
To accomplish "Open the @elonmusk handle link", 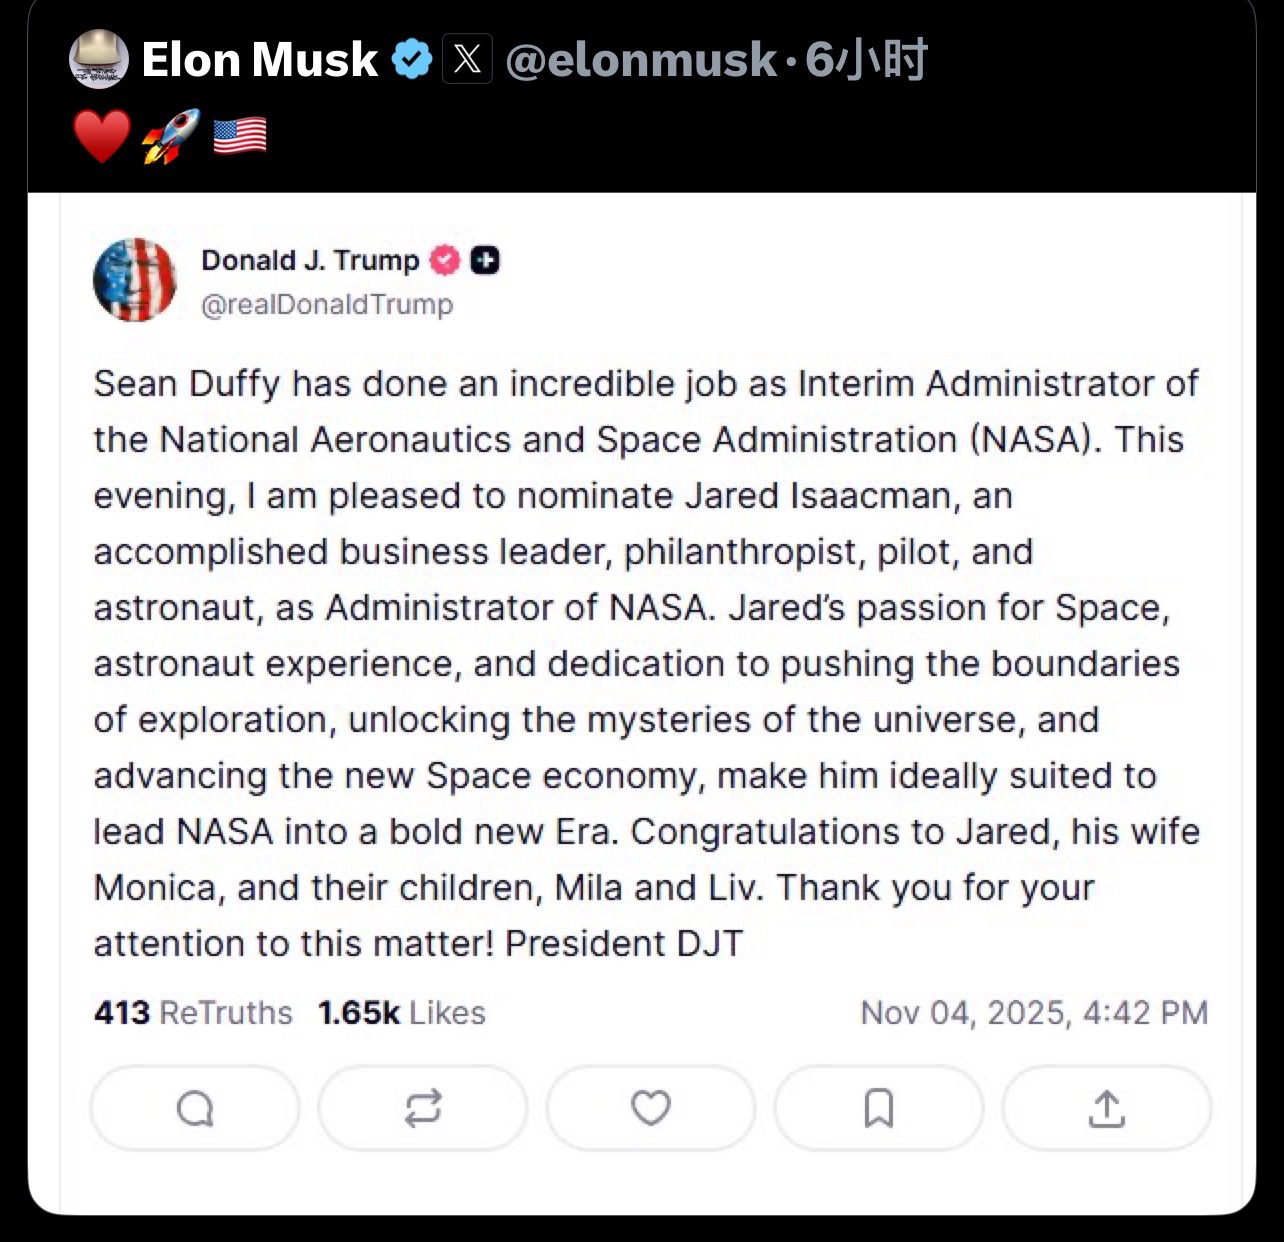I will 640,59.
